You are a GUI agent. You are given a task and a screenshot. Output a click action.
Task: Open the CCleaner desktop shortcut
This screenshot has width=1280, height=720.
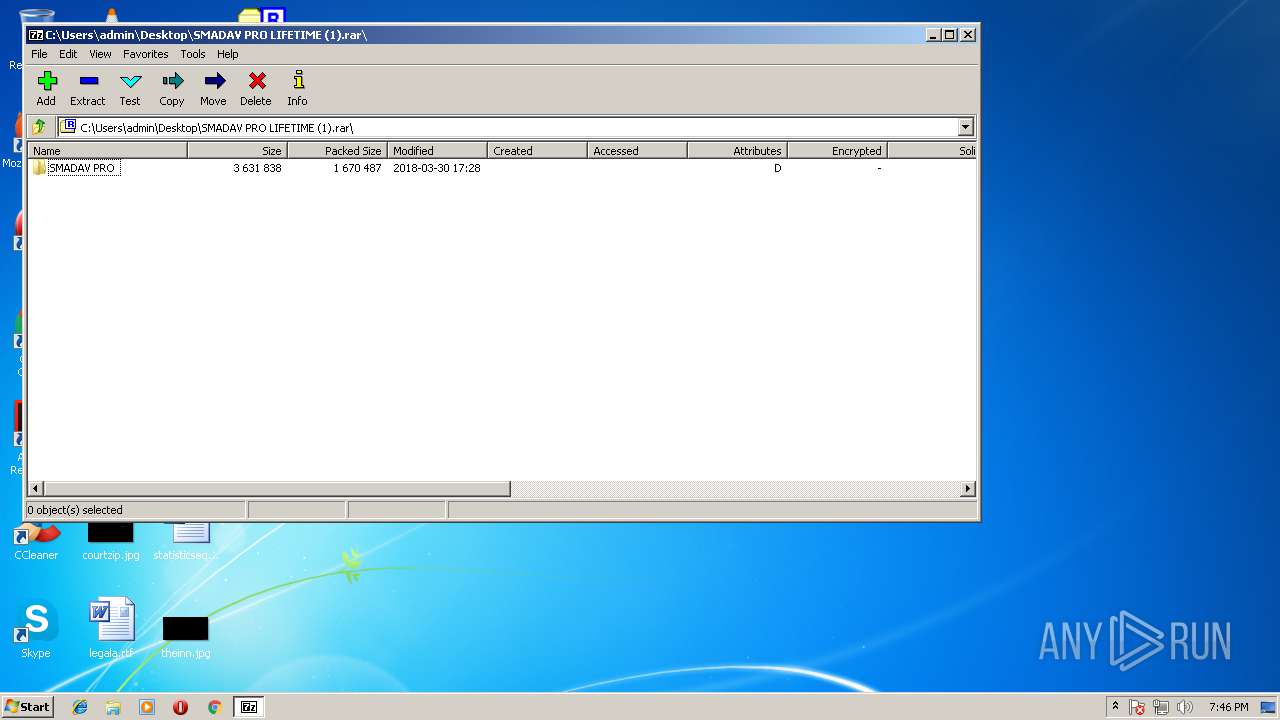click(x=36, y=541)
